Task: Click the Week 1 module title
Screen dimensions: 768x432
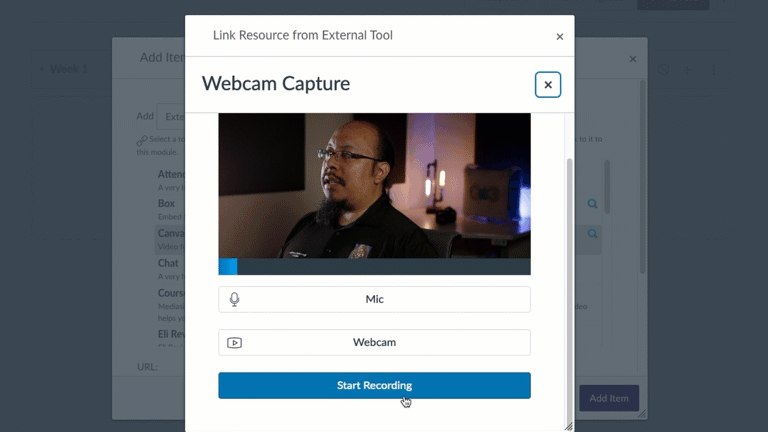Action: 69,69
